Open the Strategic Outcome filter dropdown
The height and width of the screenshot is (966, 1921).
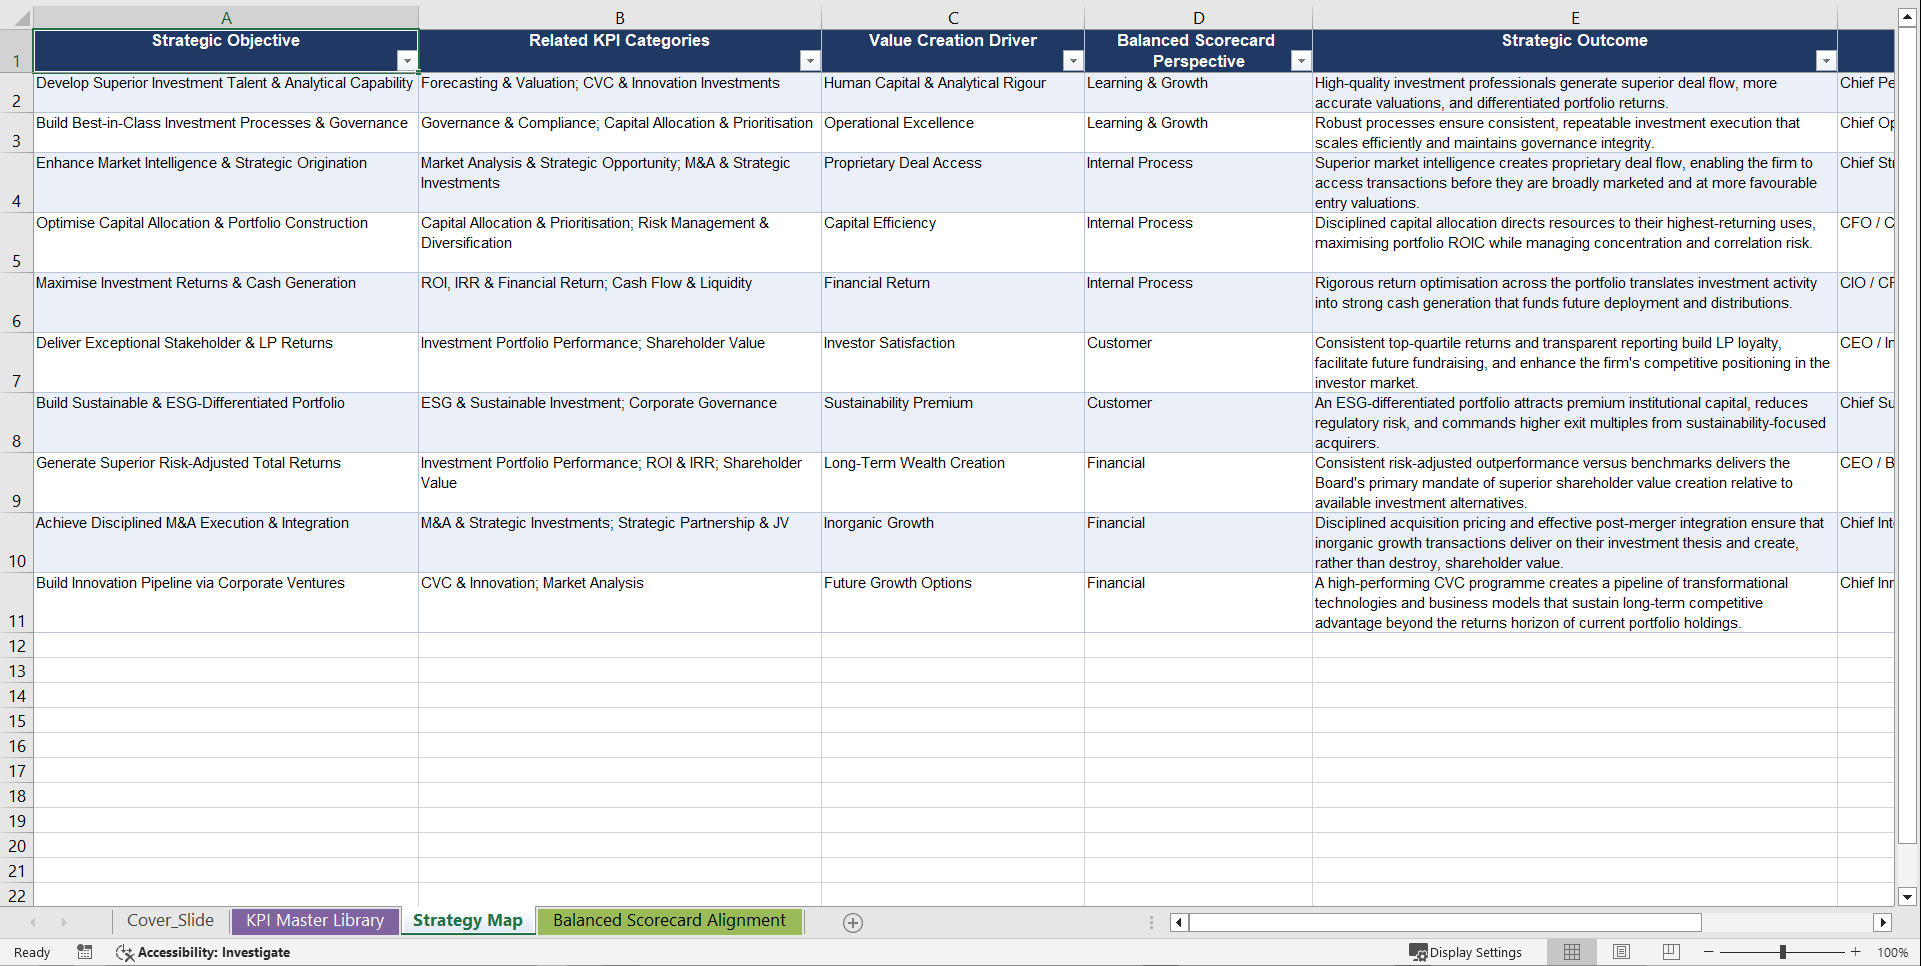(x=1826, y=61)
